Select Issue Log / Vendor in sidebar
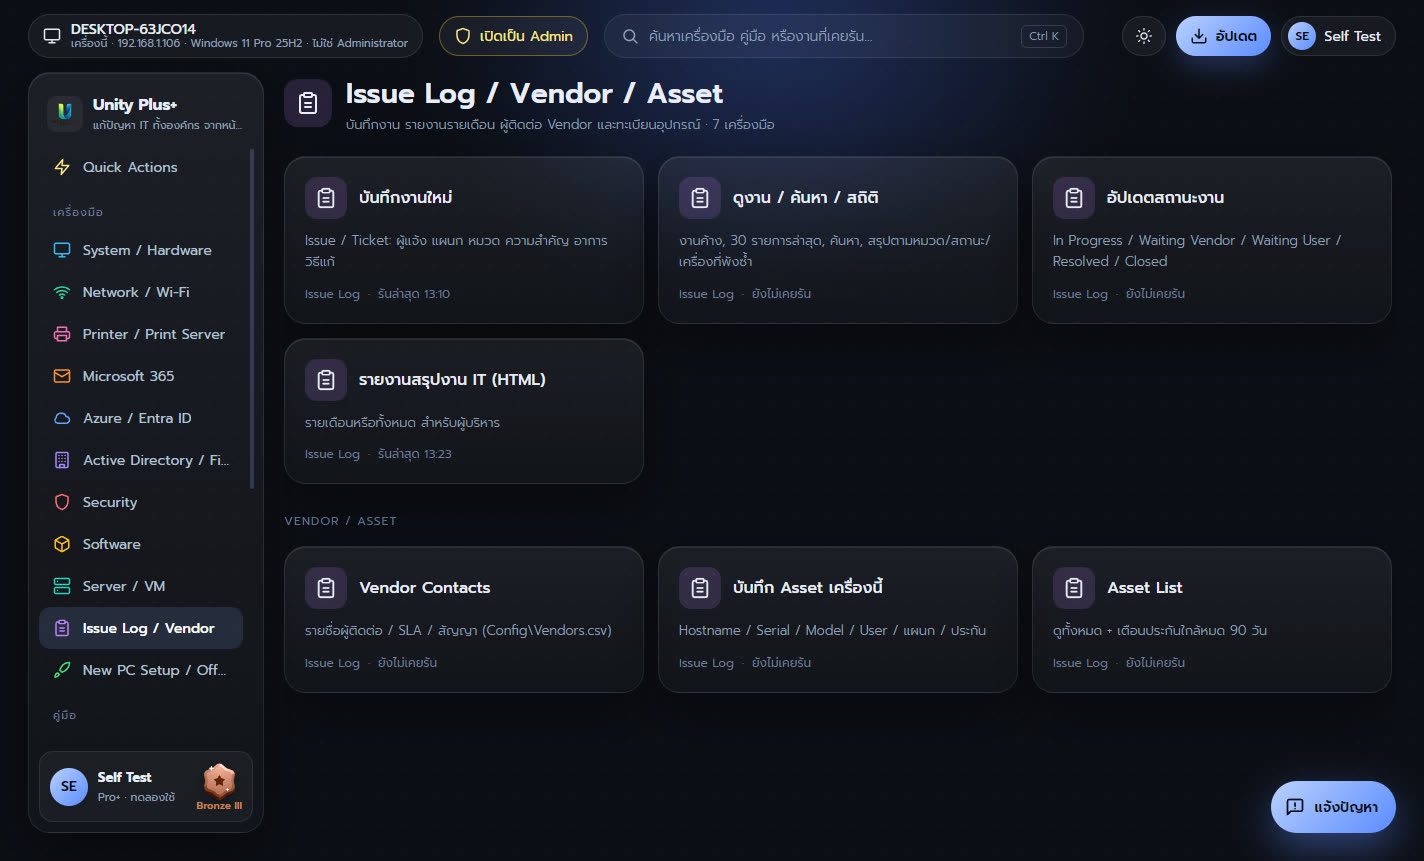This screenshot has width=1424, height=861. (x=141, y=628)
